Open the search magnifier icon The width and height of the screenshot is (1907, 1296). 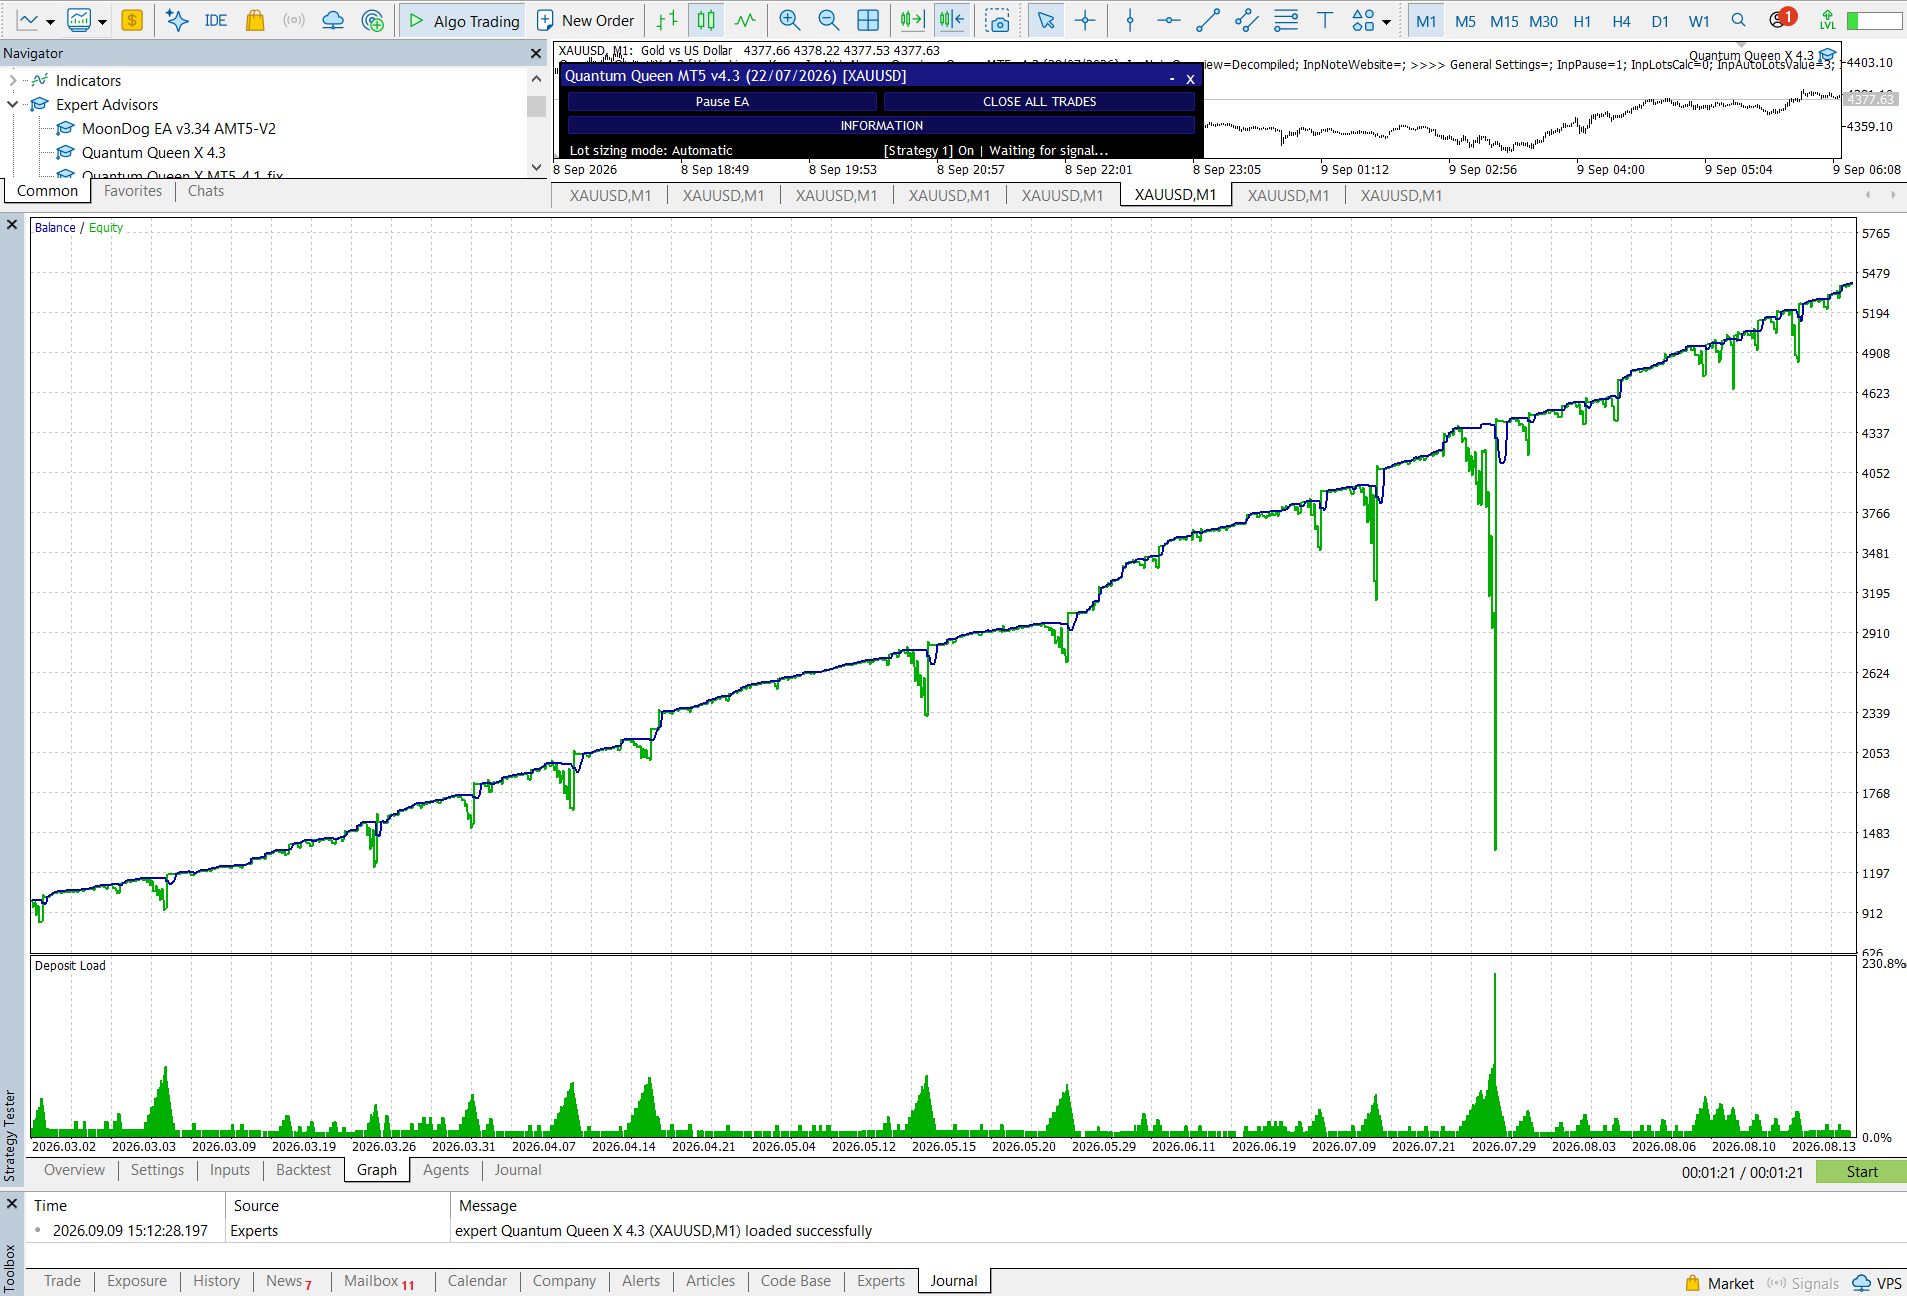point(1738,20)
